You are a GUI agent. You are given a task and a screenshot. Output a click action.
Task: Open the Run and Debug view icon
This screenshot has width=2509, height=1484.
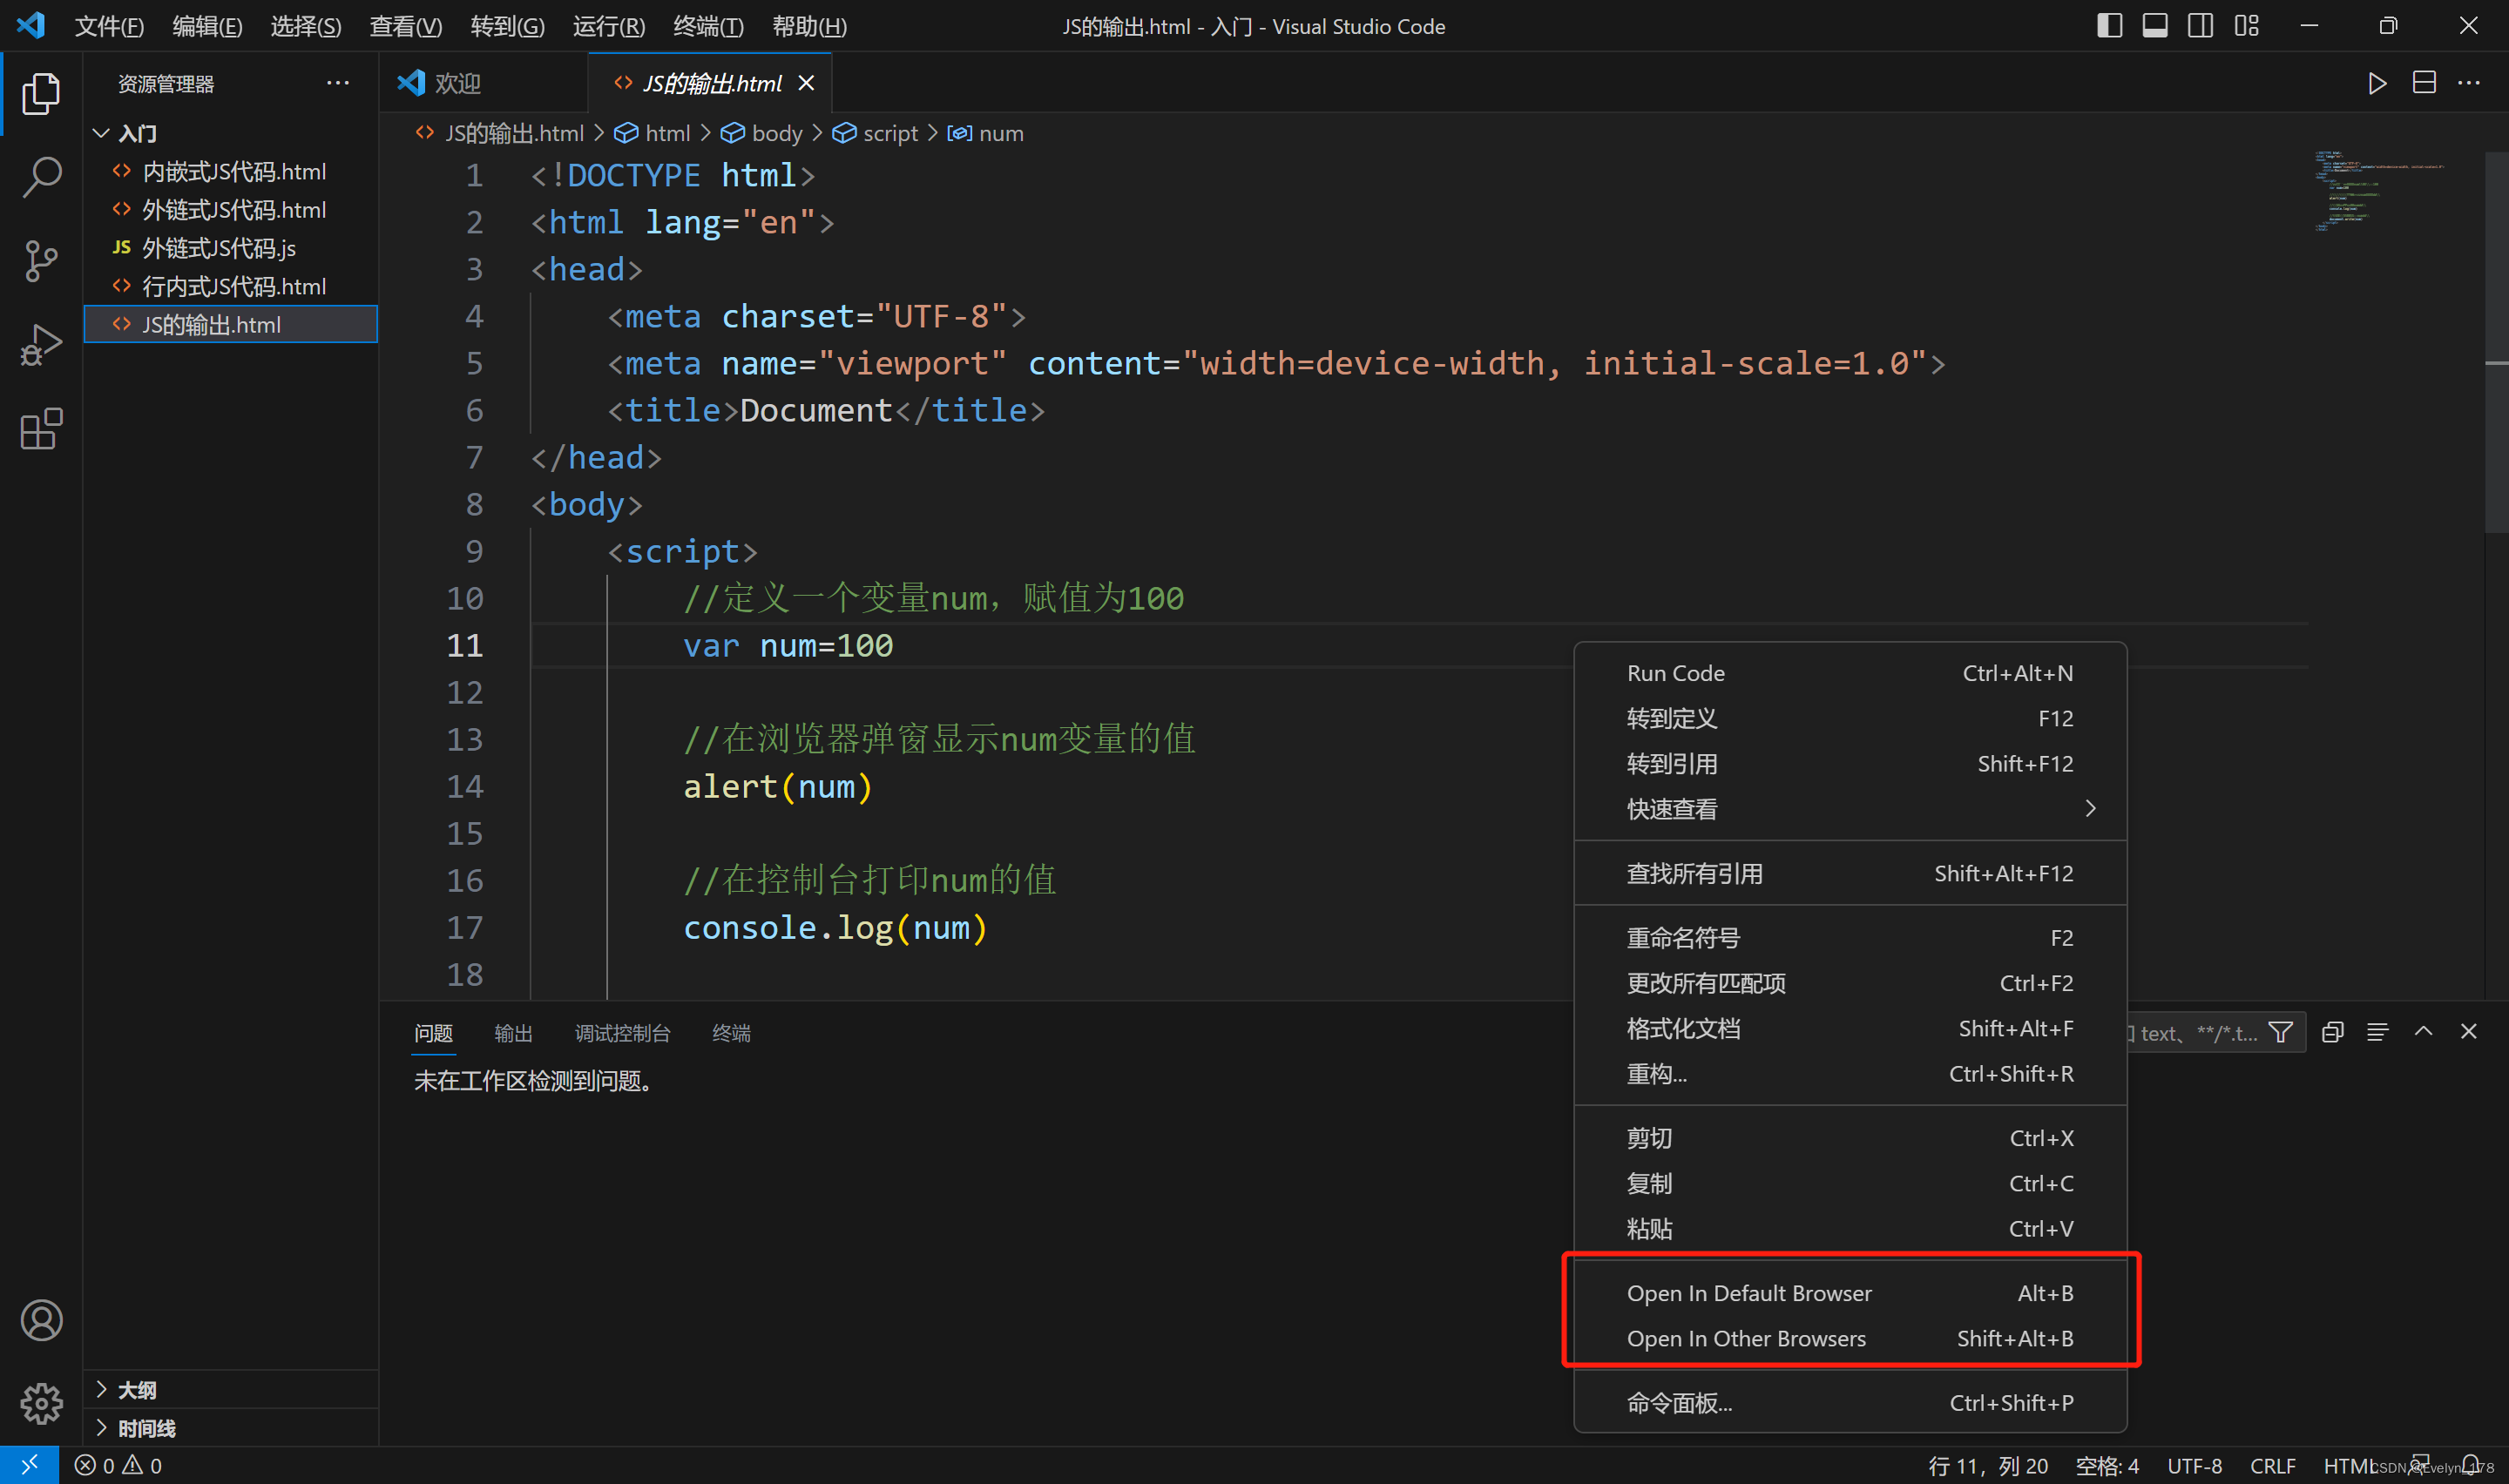[41, 345]
